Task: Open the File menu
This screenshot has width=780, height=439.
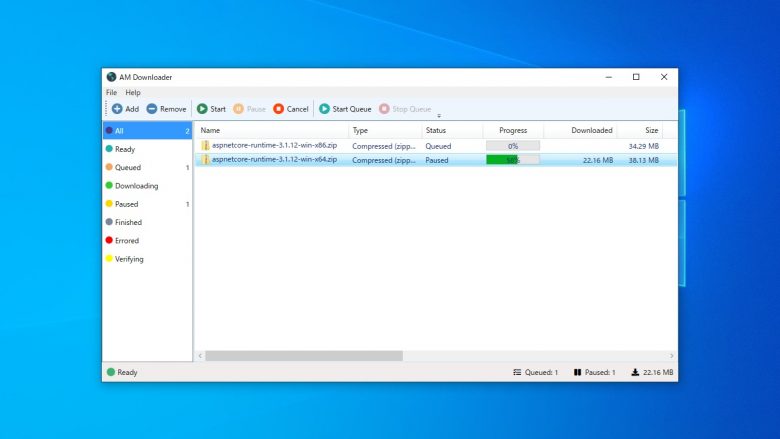Action: click(x=111, y=92)
